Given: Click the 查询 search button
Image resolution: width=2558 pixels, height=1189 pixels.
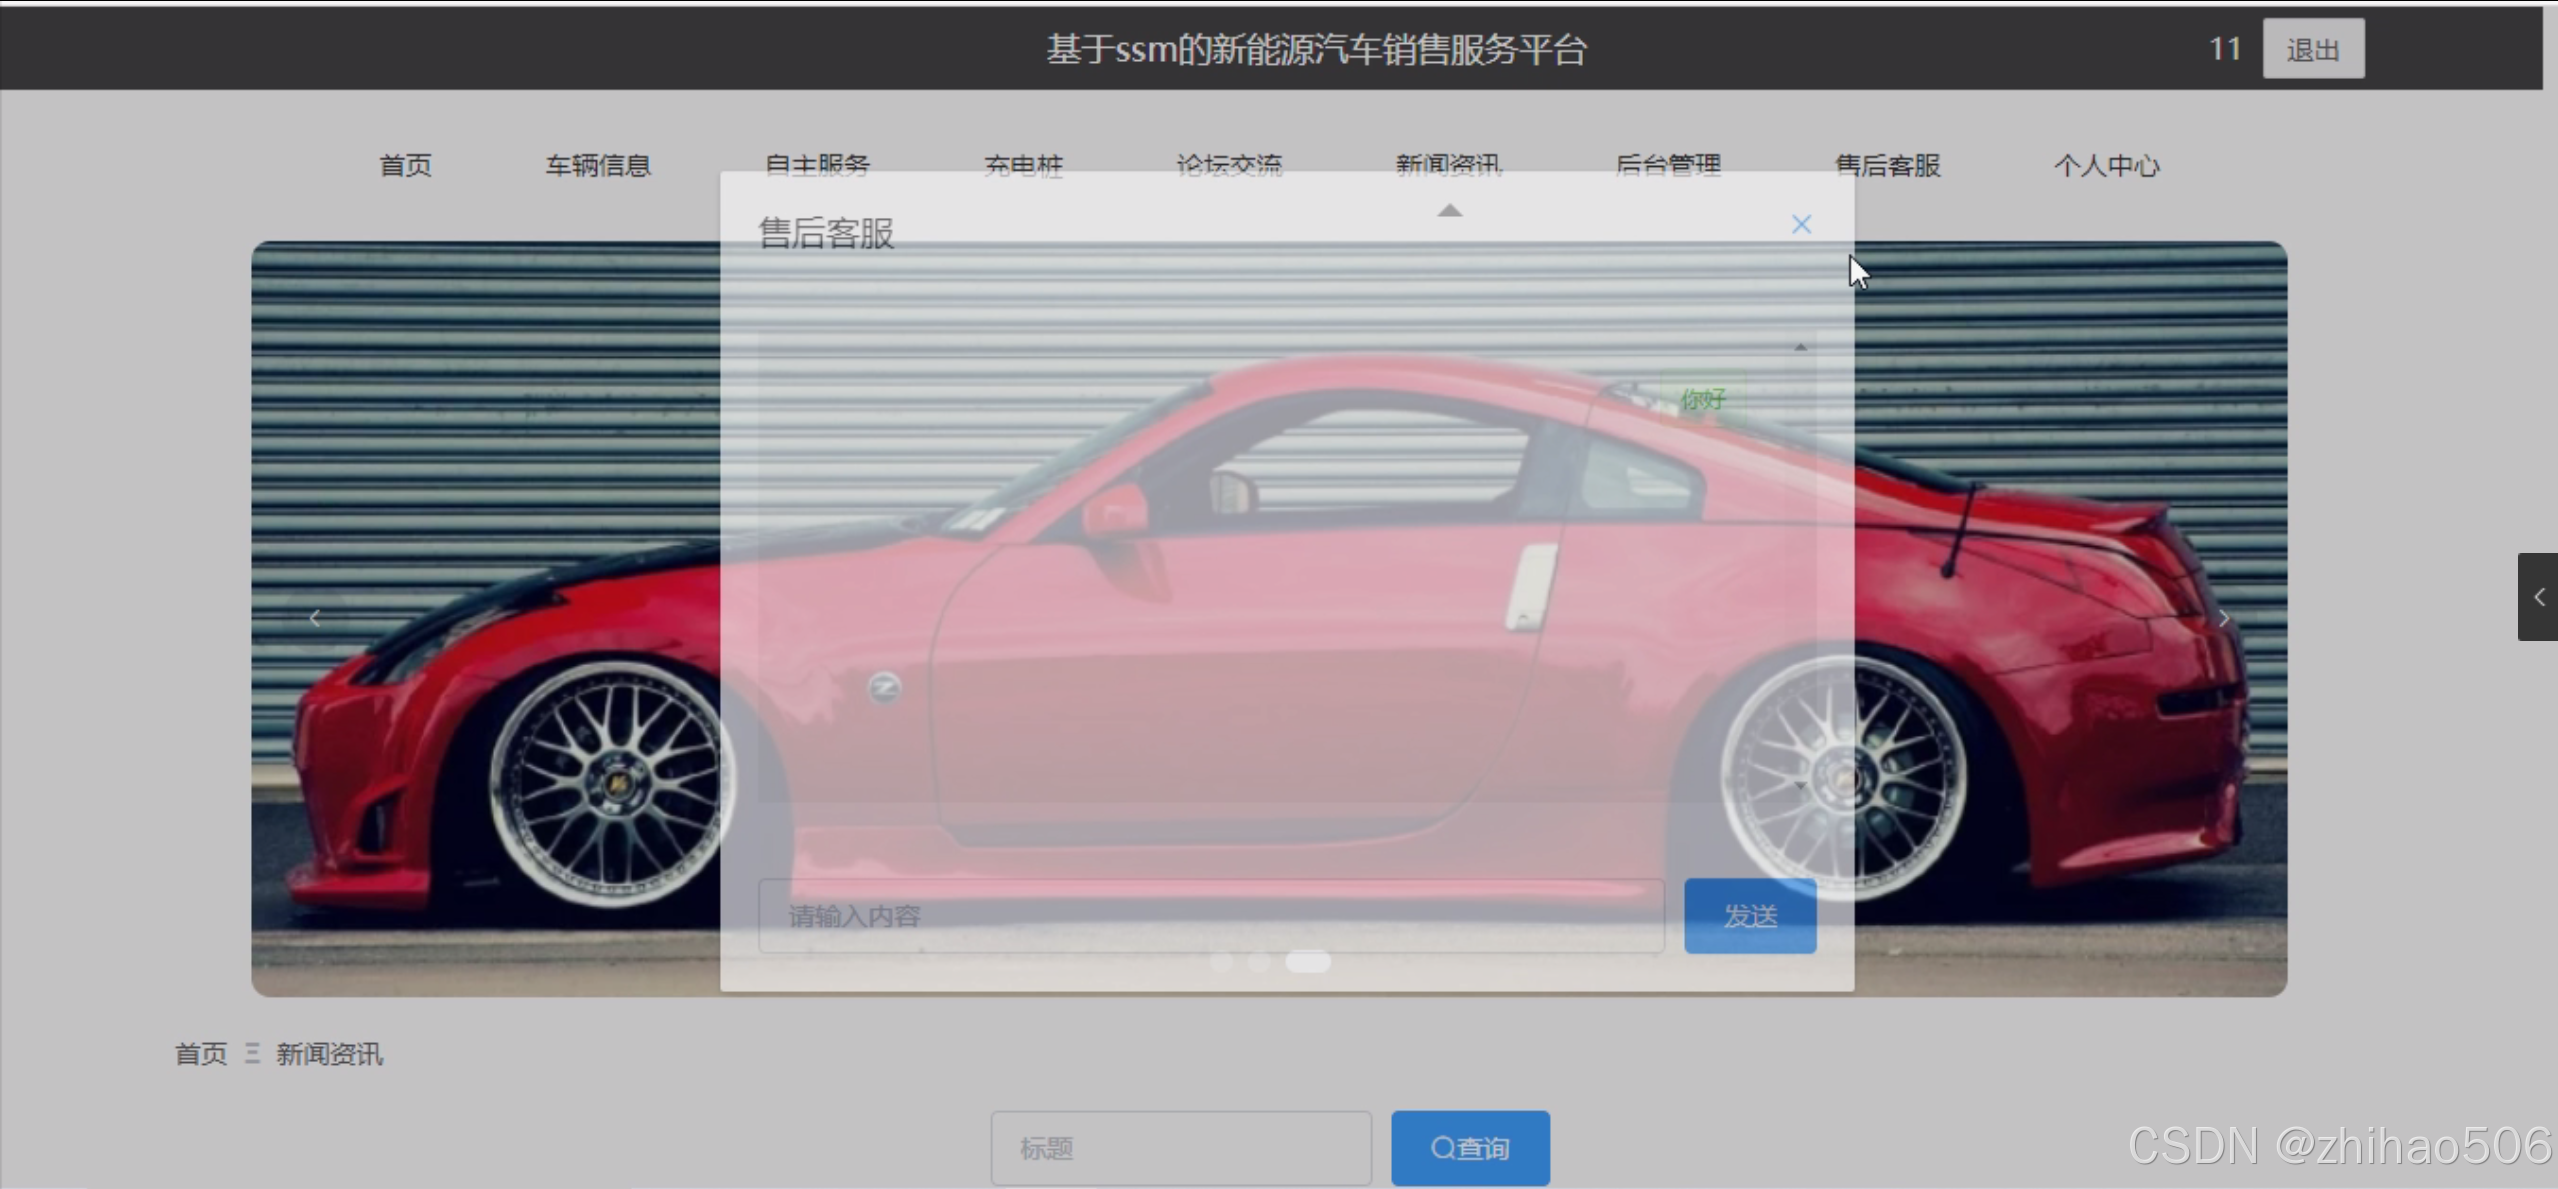Looking at the screenshot, I should [1470, 1148].
